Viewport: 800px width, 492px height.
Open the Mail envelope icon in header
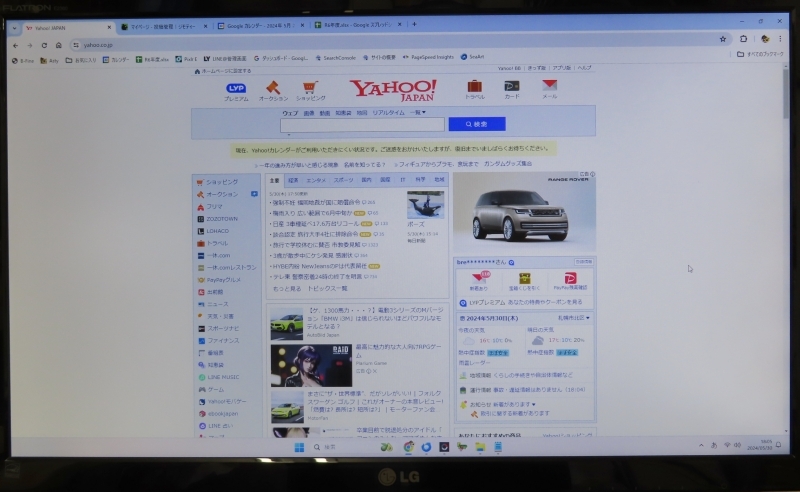tap(549, 85)
